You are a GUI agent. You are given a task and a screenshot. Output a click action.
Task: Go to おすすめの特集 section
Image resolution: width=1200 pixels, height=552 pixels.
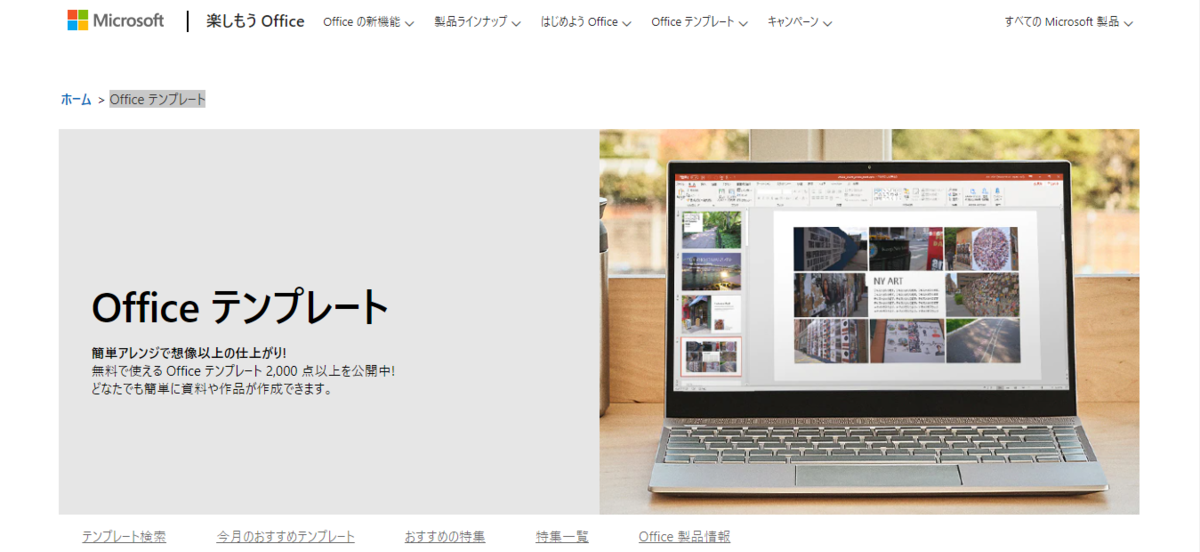445,537
